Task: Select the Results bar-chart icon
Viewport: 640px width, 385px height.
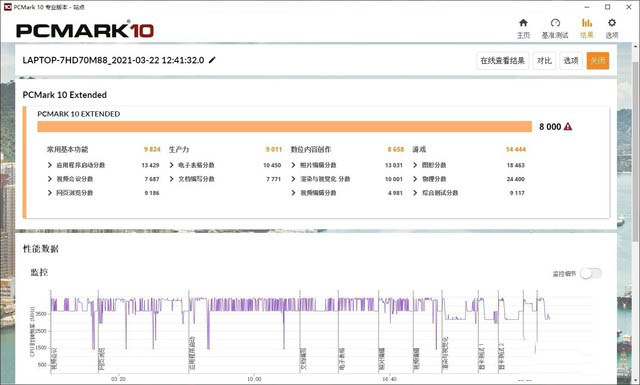Action: [x=587, y=23]
